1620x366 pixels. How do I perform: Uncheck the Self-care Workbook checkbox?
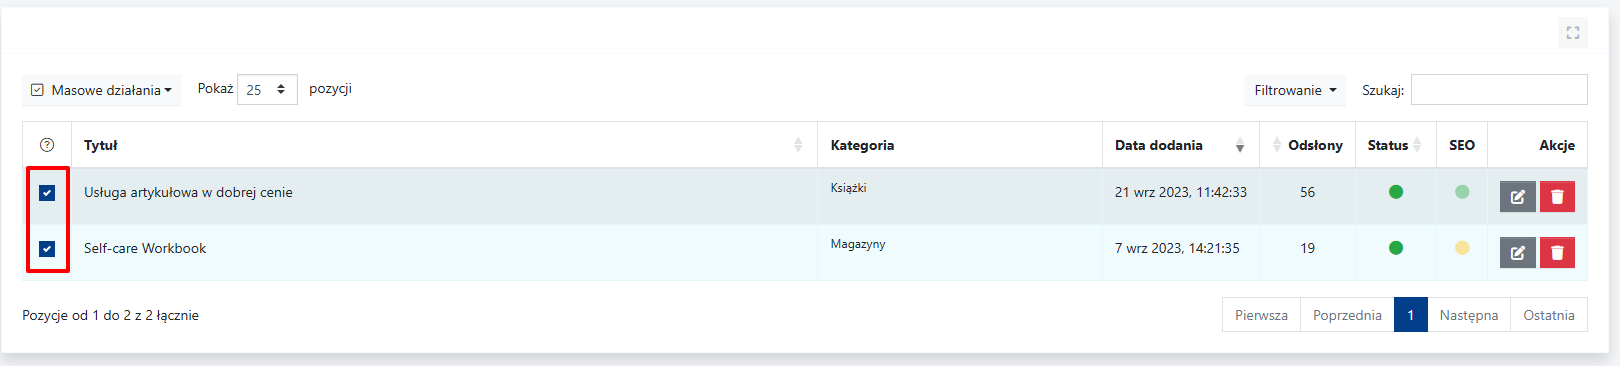point(47,248)
